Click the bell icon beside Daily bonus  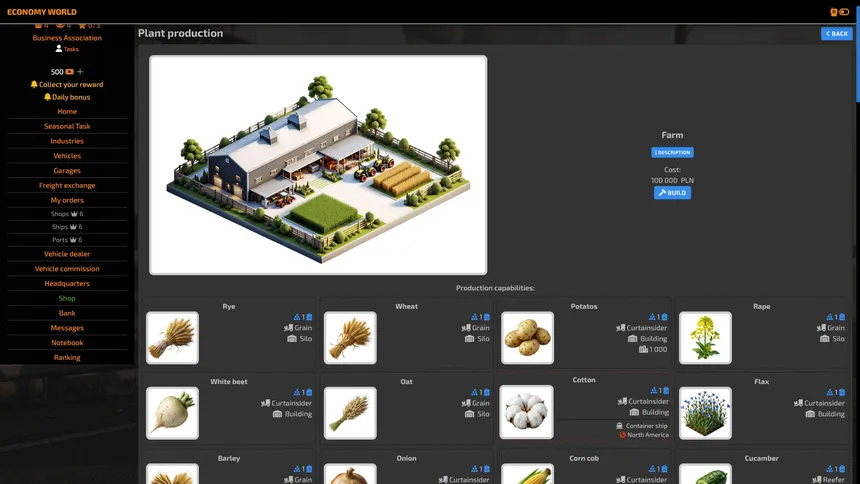click(47, 97)
